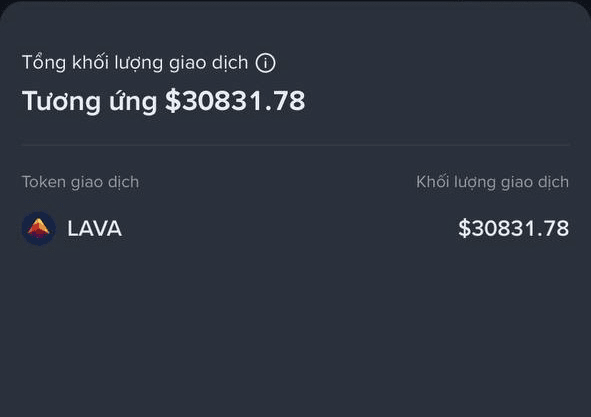Viewport: 591px width, 417px height.
Task: Tap the word "Tổng" in the heading
Action: (44, 63)
